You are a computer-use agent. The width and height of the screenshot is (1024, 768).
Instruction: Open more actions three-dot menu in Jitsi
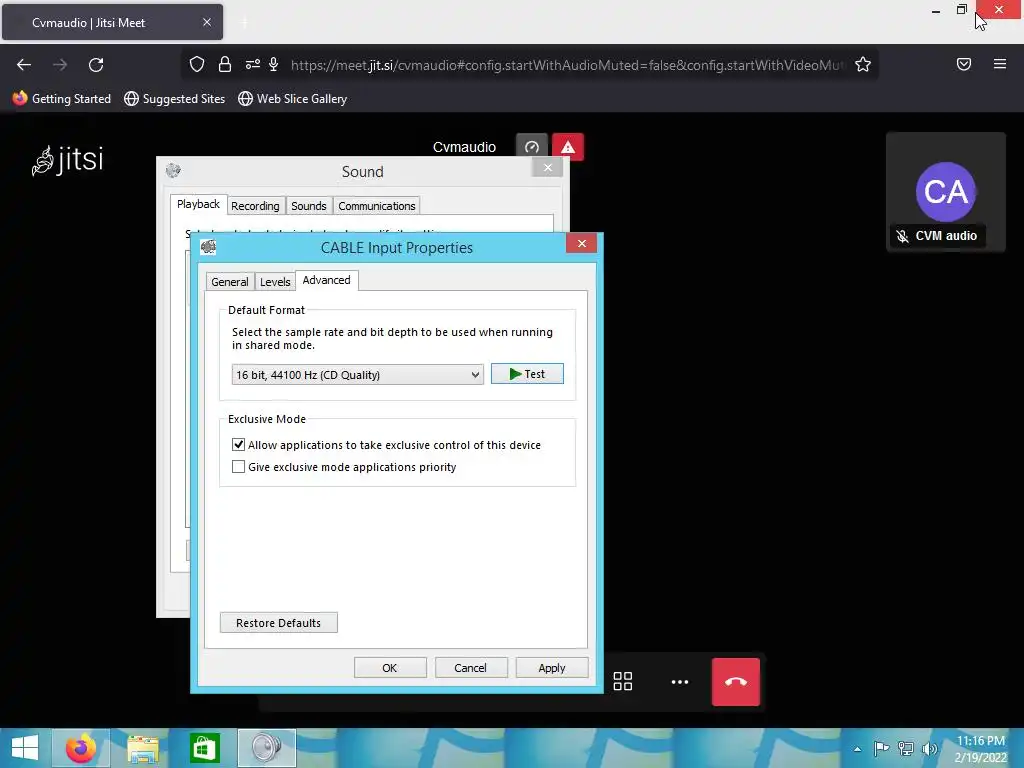click(680, 682)
